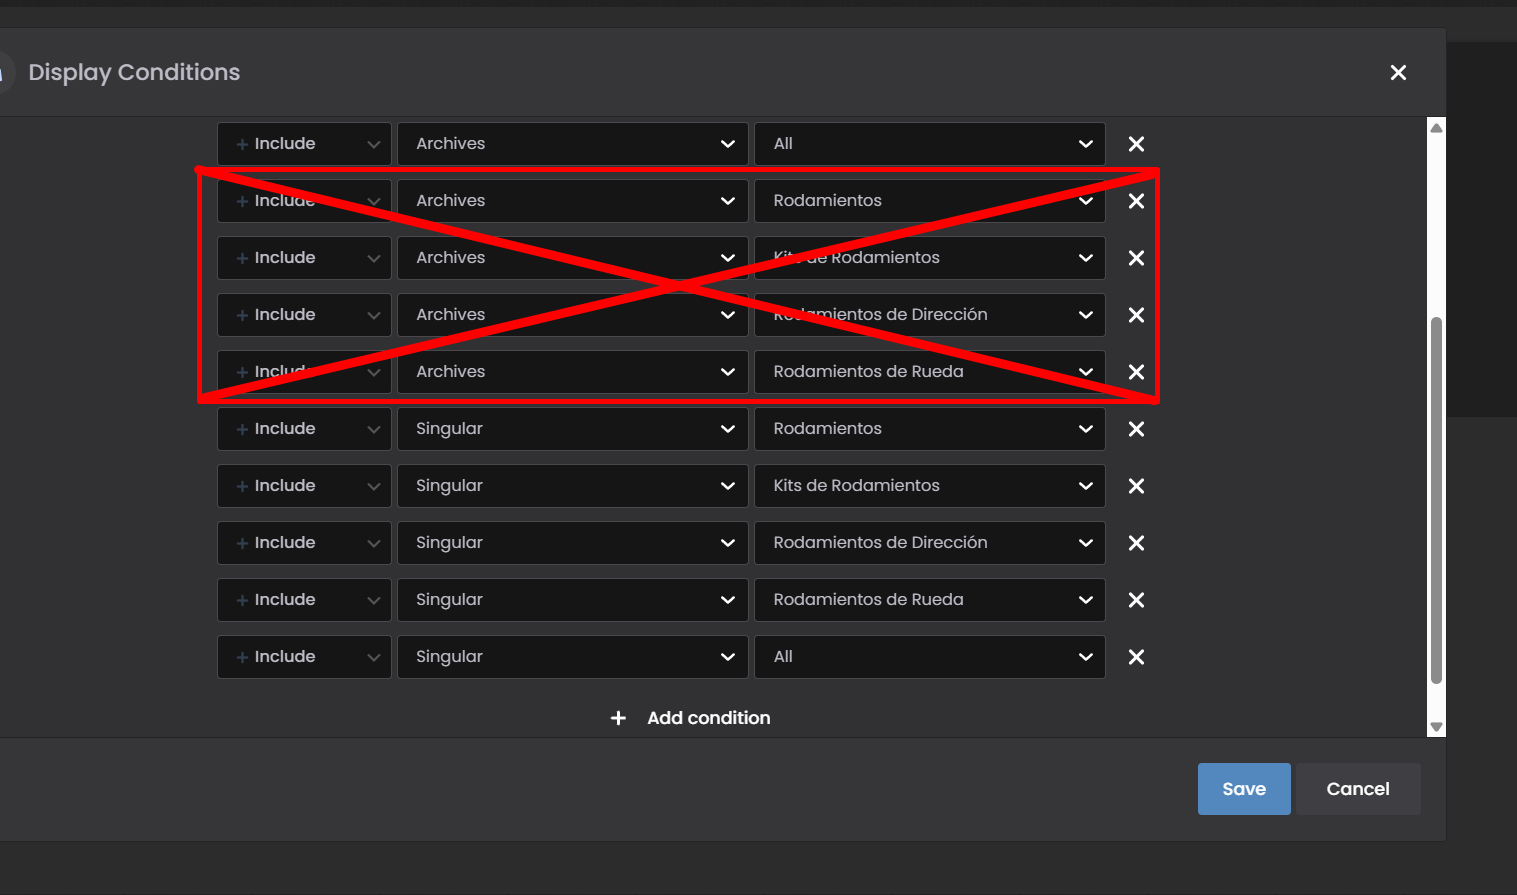
Task: Click Add condition link
Action: (x=708, y=718)
